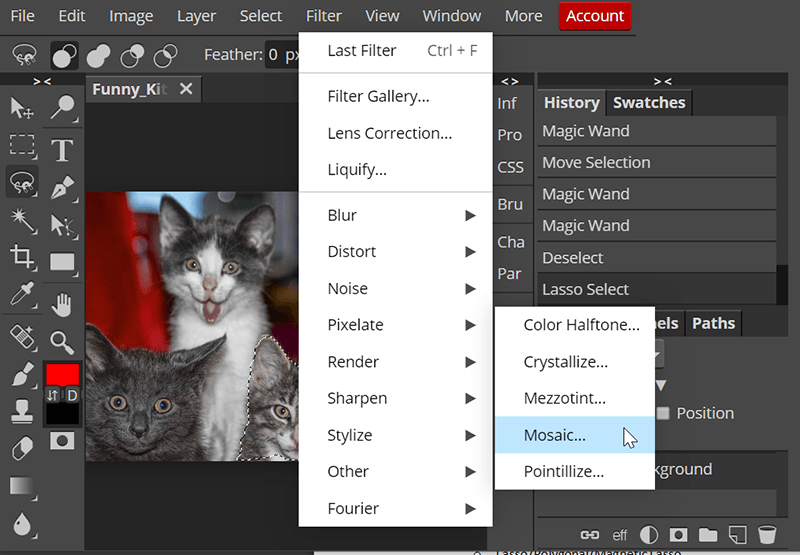Create a new folder in Layers panel
Screen dimensions: 800x555
tap(708, 534)
